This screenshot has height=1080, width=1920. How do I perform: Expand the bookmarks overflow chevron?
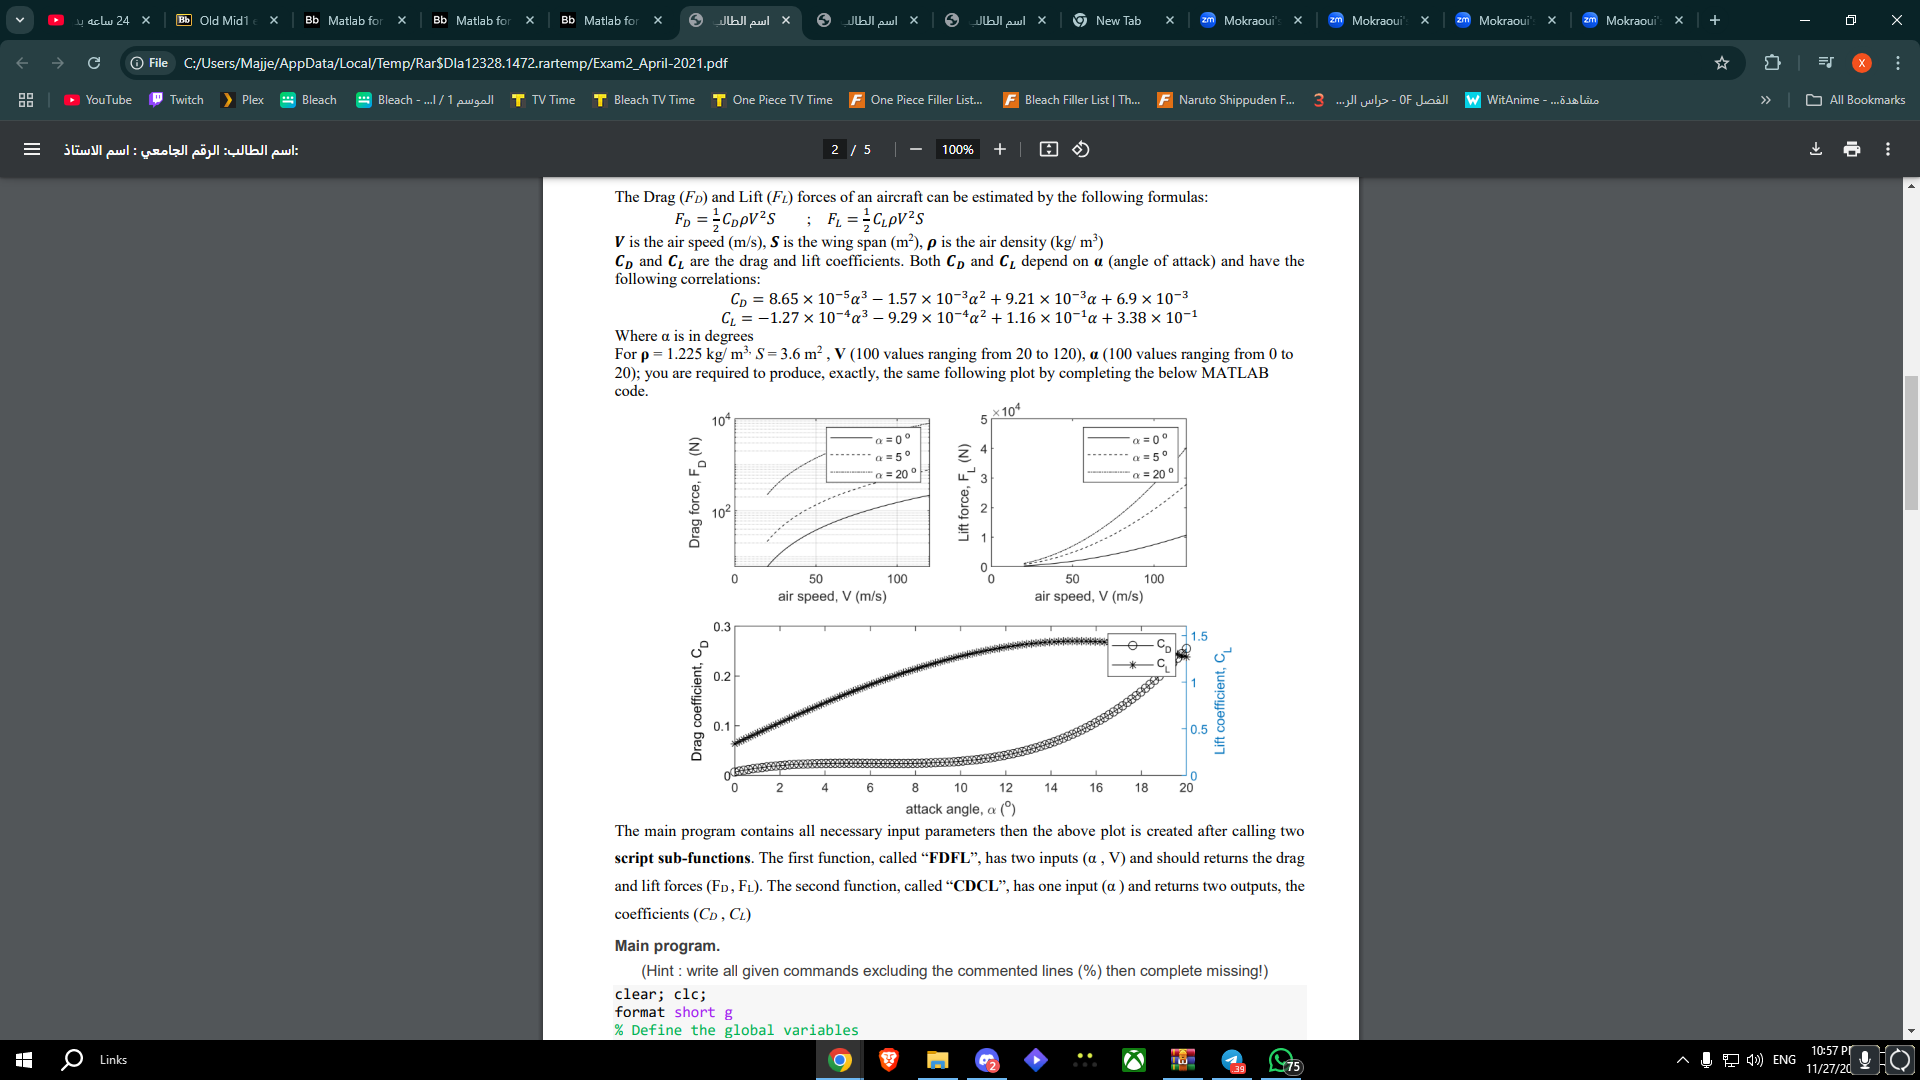click(x=1765, y=100)
